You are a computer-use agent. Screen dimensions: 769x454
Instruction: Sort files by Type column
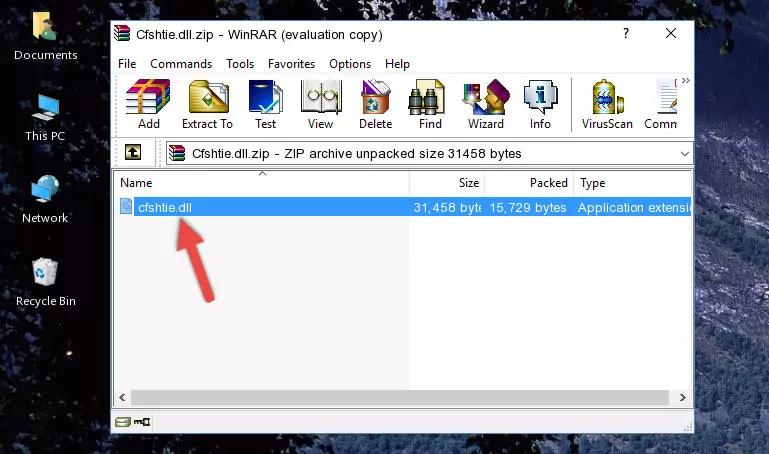633,183
